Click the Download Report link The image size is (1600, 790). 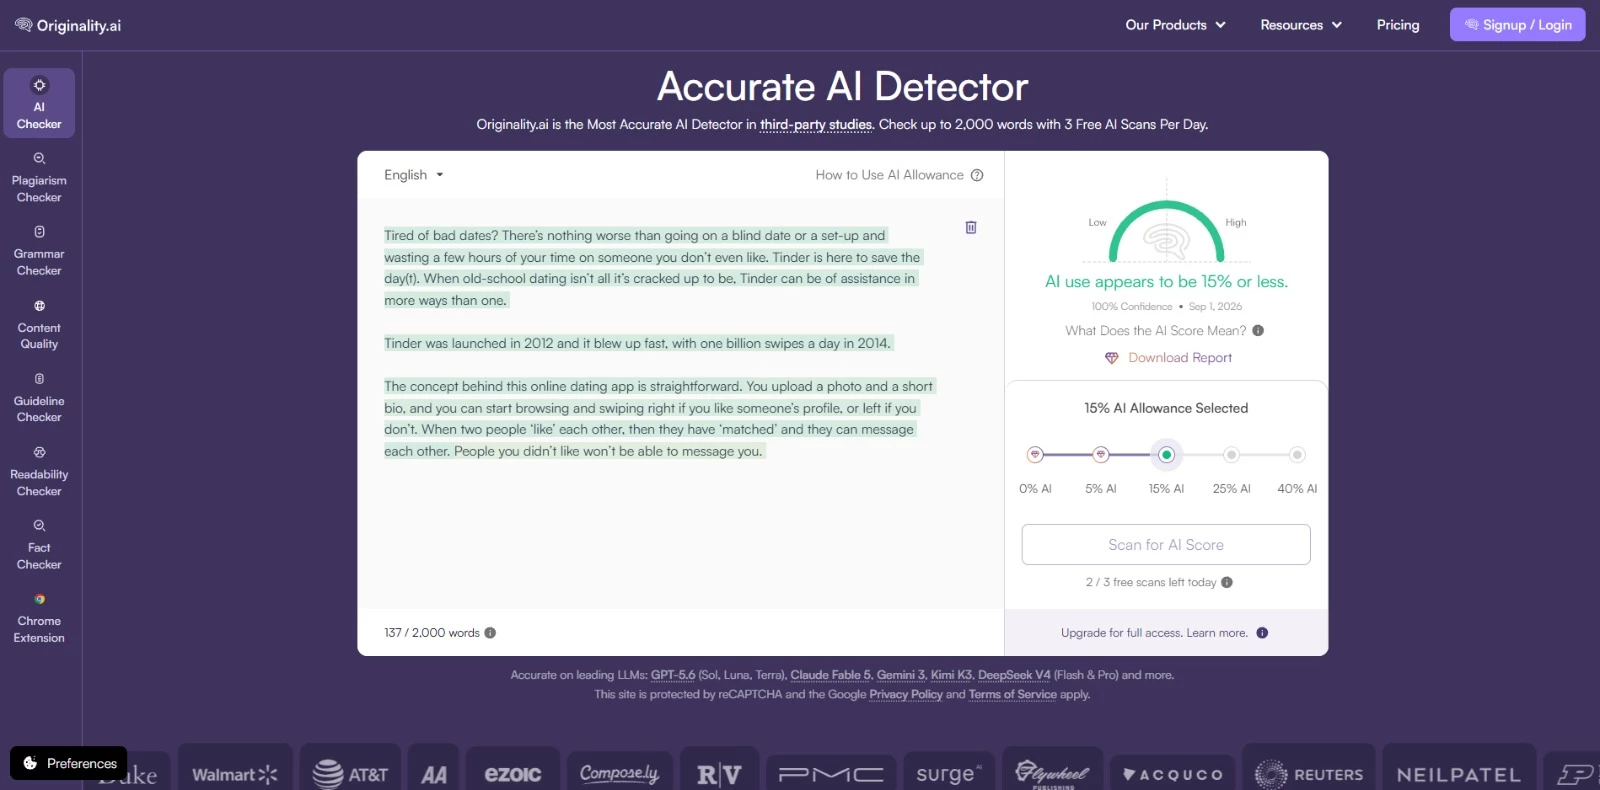1180,358
